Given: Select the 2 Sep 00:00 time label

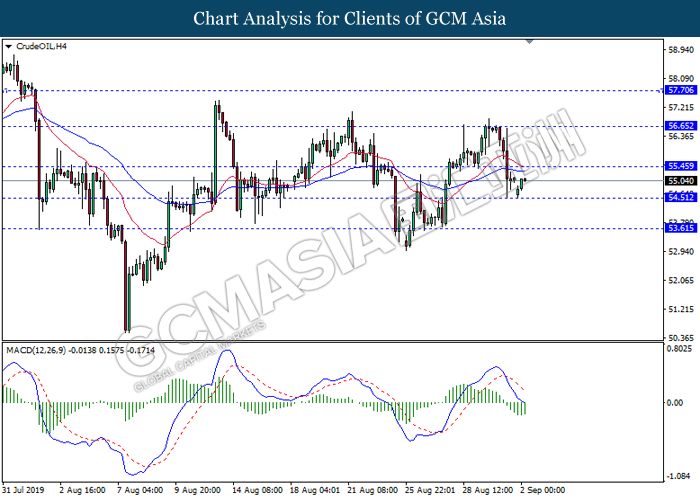Looking at the screenshot, I should pos(542,490).
